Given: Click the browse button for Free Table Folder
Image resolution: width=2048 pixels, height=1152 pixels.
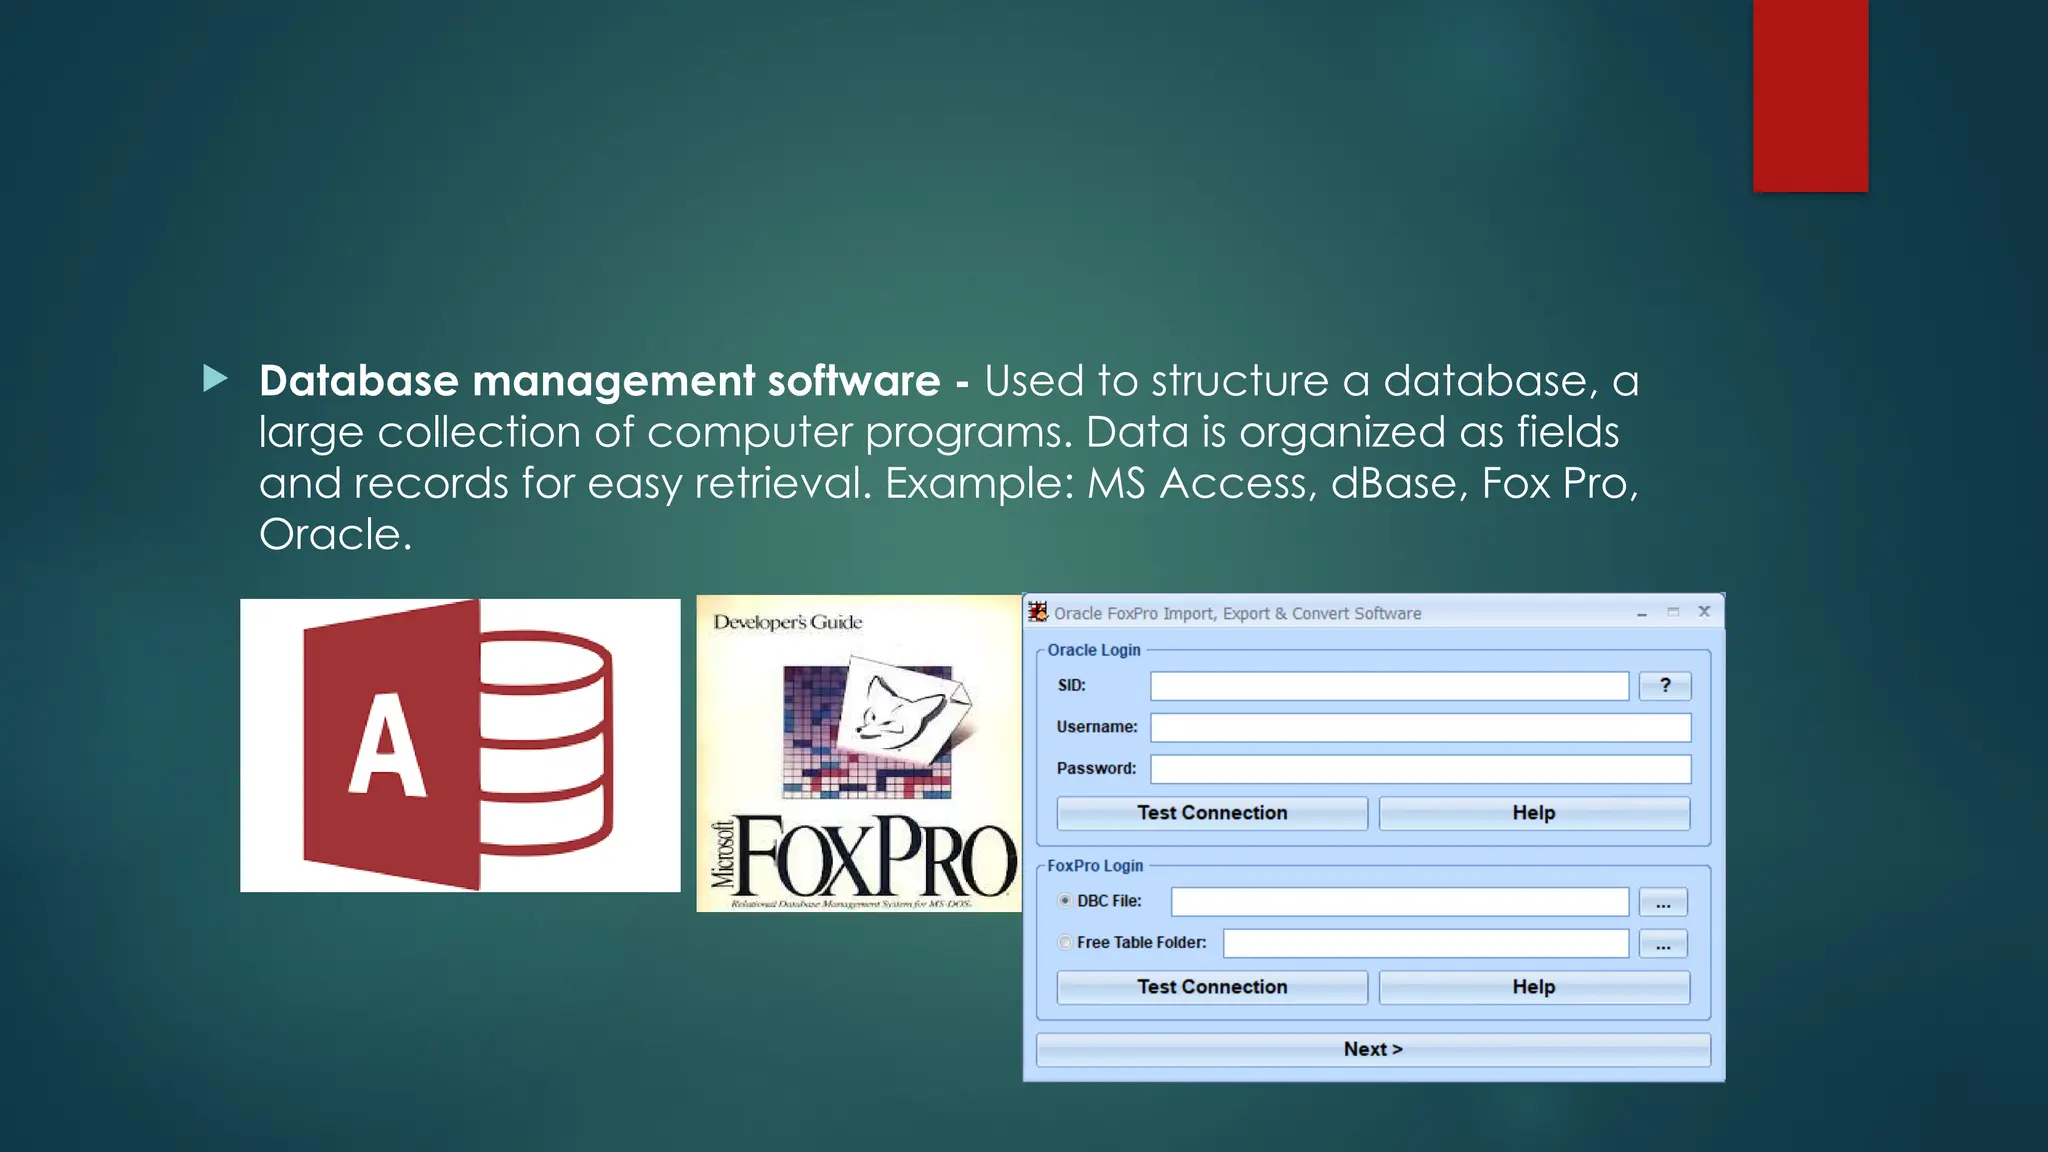Looking at the screenshot, I should (x=1663, y=944).
